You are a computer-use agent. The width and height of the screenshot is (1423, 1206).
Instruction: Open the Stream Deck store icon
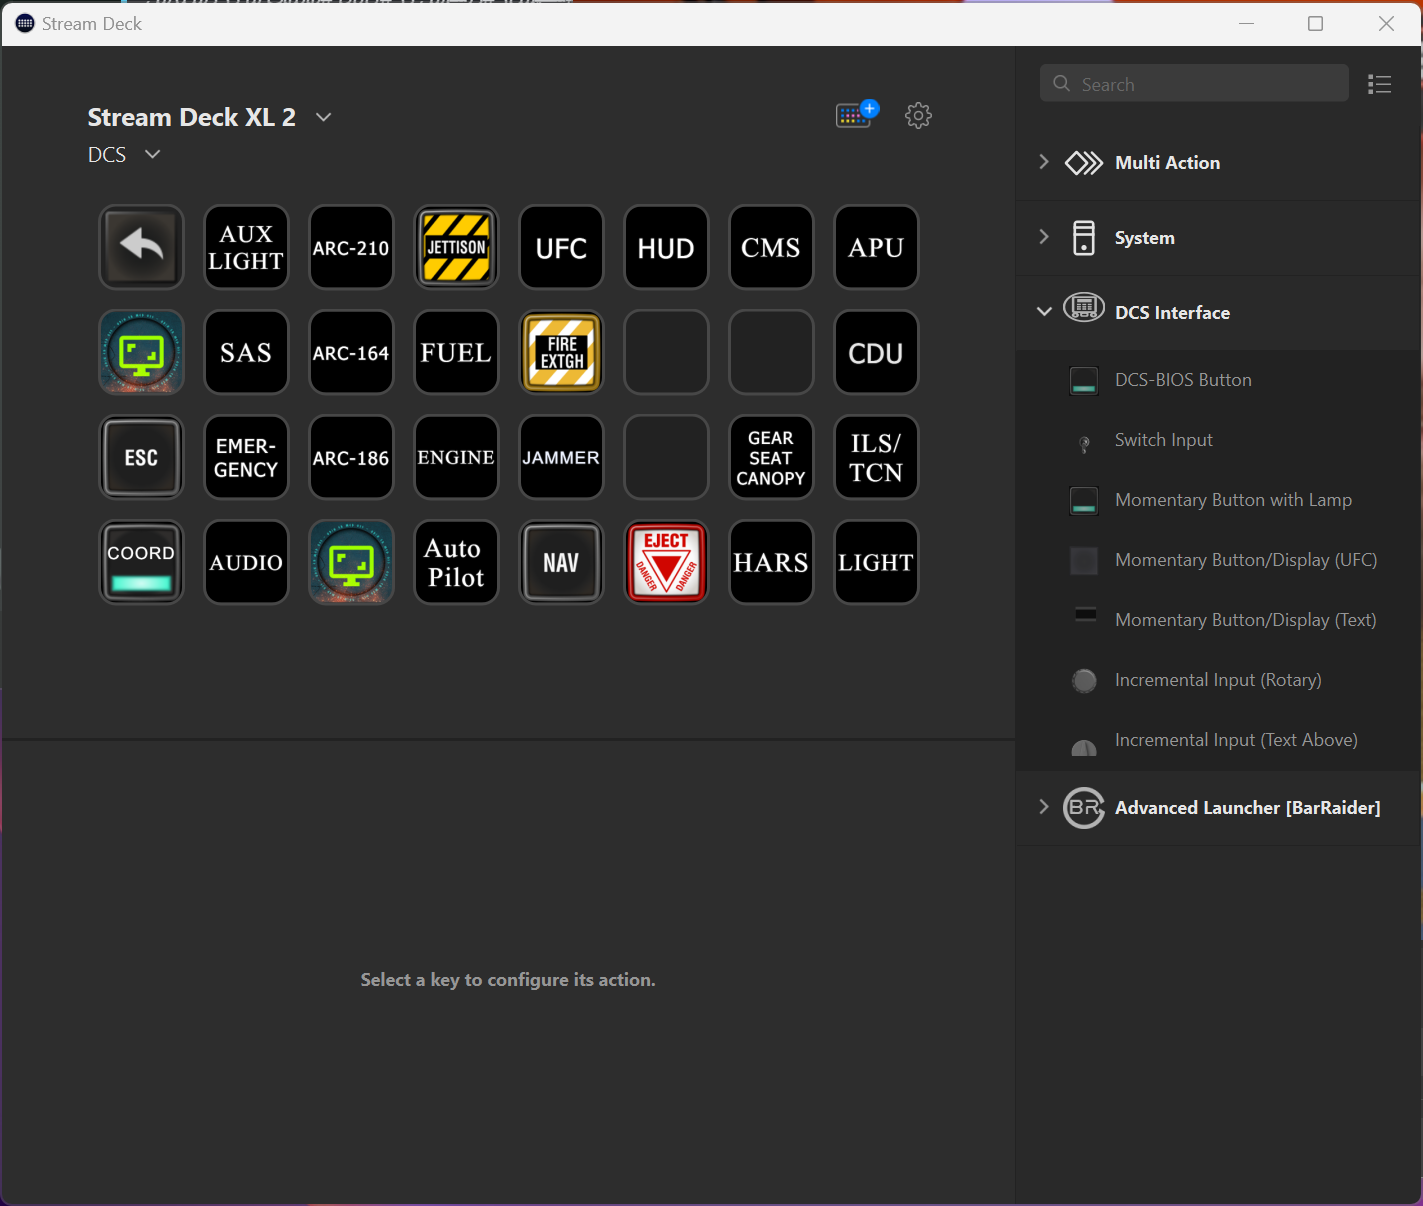pos(856,115)
